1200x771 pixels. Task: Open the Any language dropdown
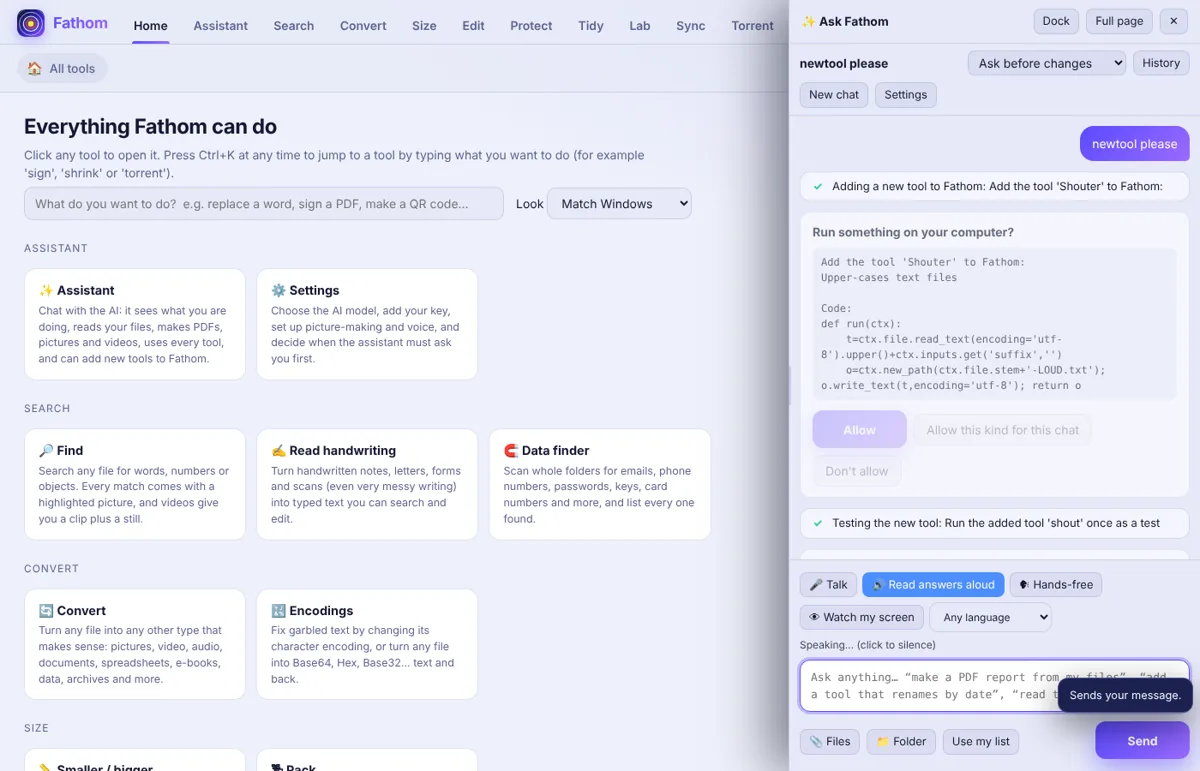click(x=990, y=617)
